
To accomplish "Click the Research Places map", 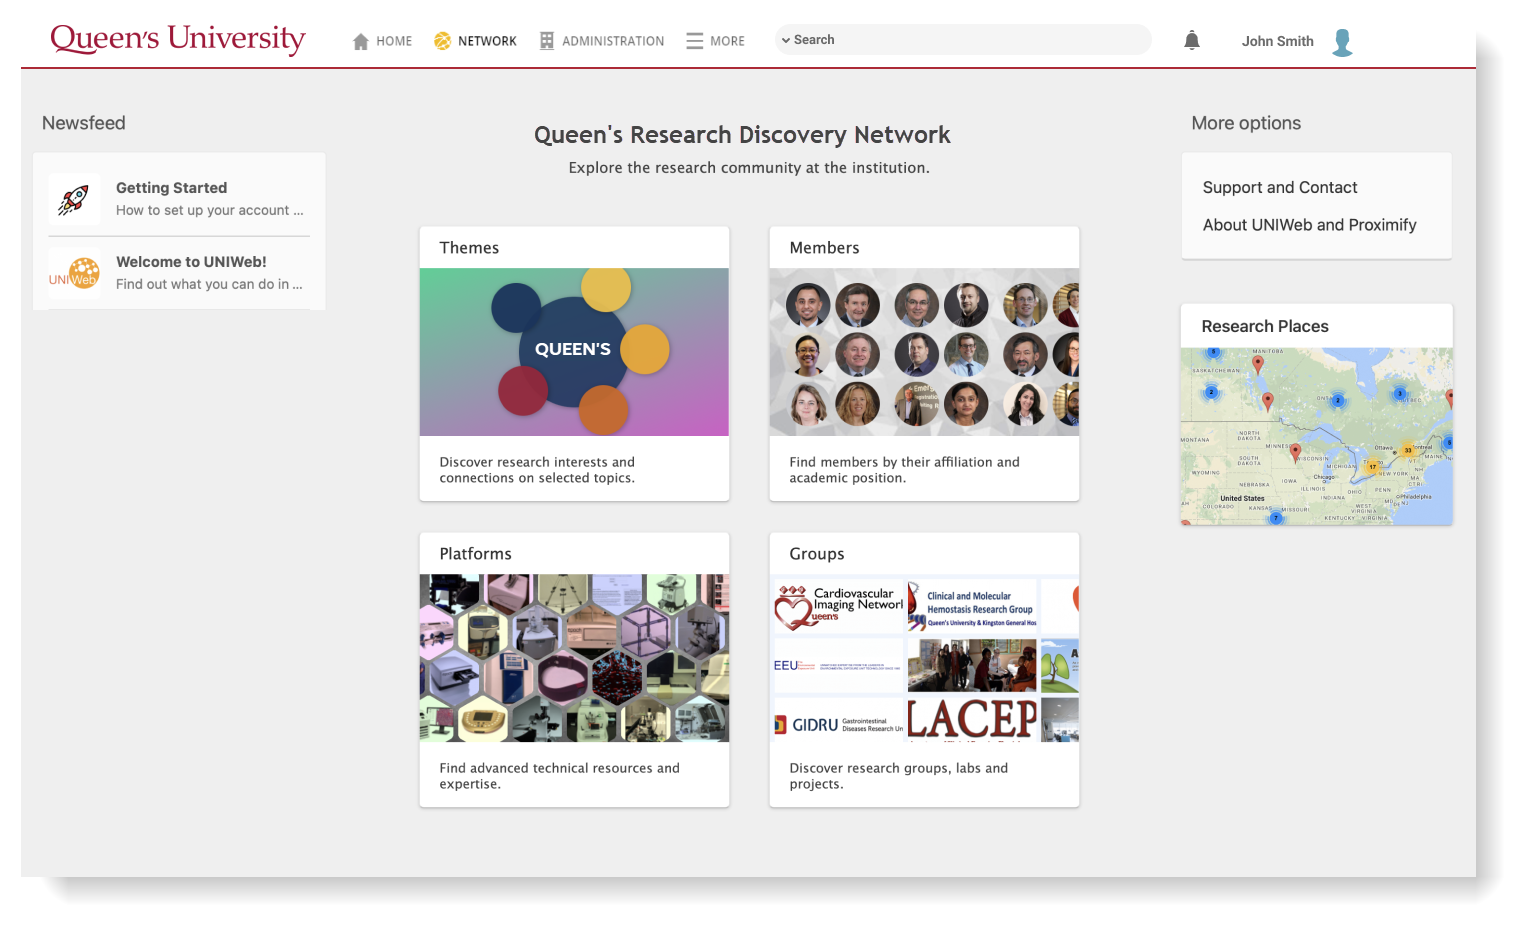I will click(x=1316, y=436).
